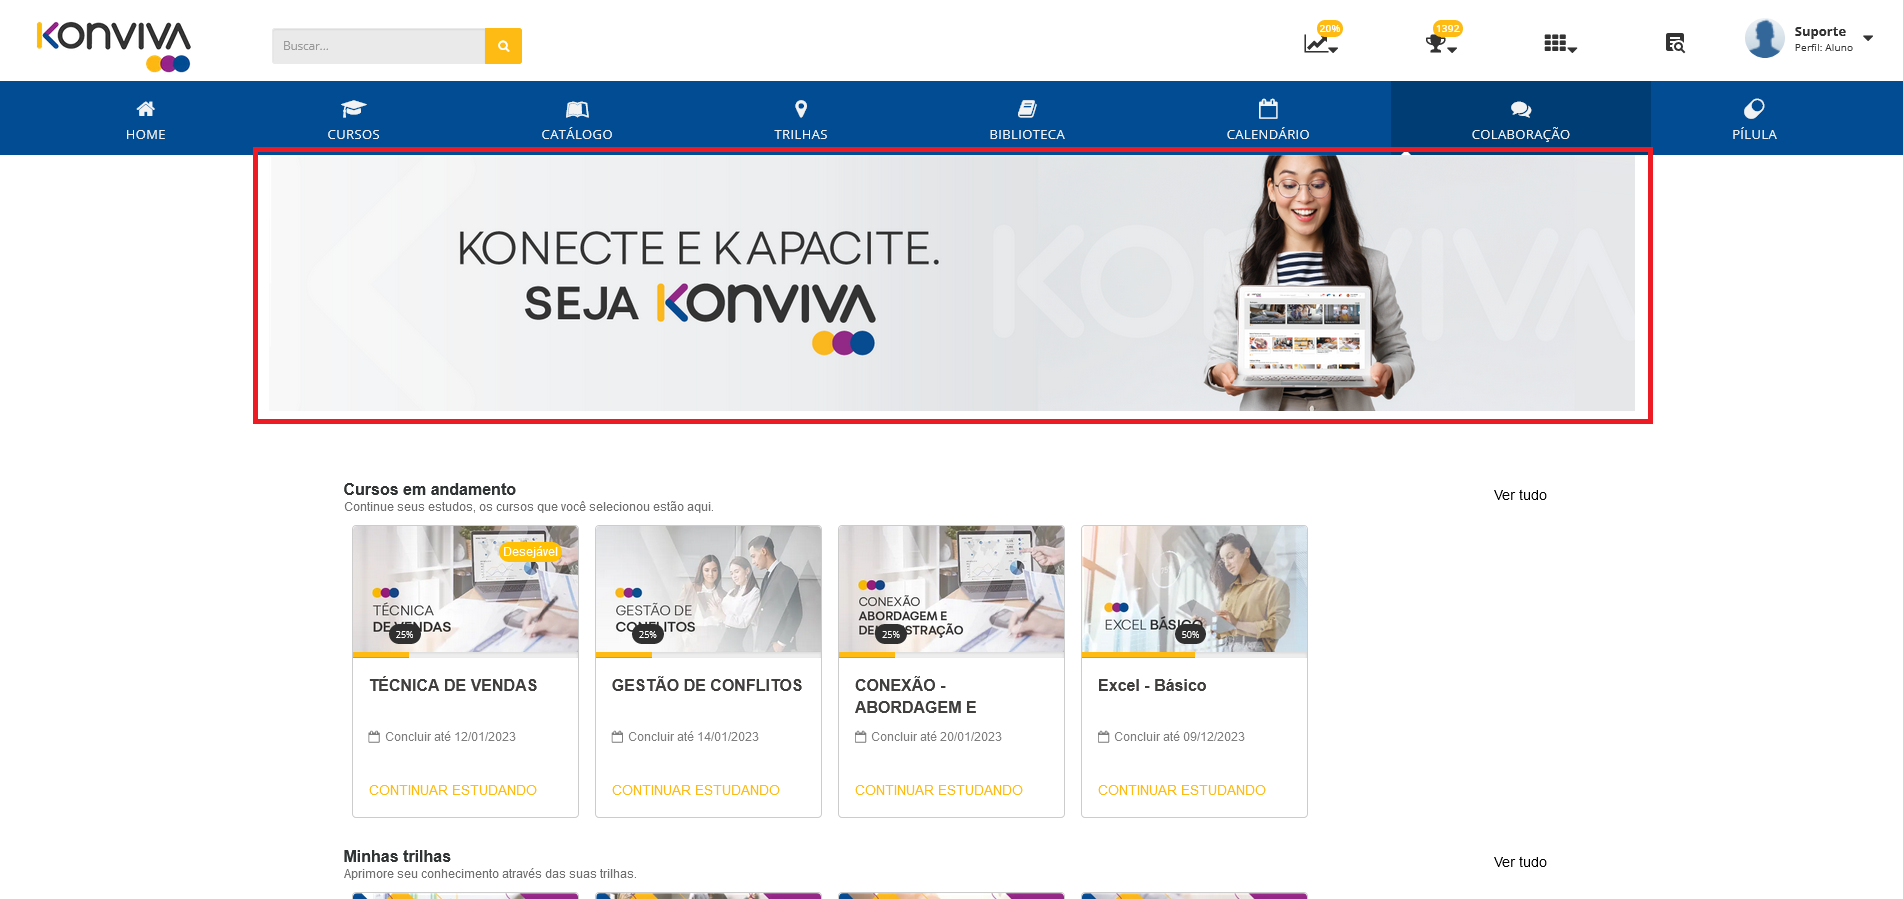
Task: Click the yellow search magnifier button
Action: coord(503,46)
